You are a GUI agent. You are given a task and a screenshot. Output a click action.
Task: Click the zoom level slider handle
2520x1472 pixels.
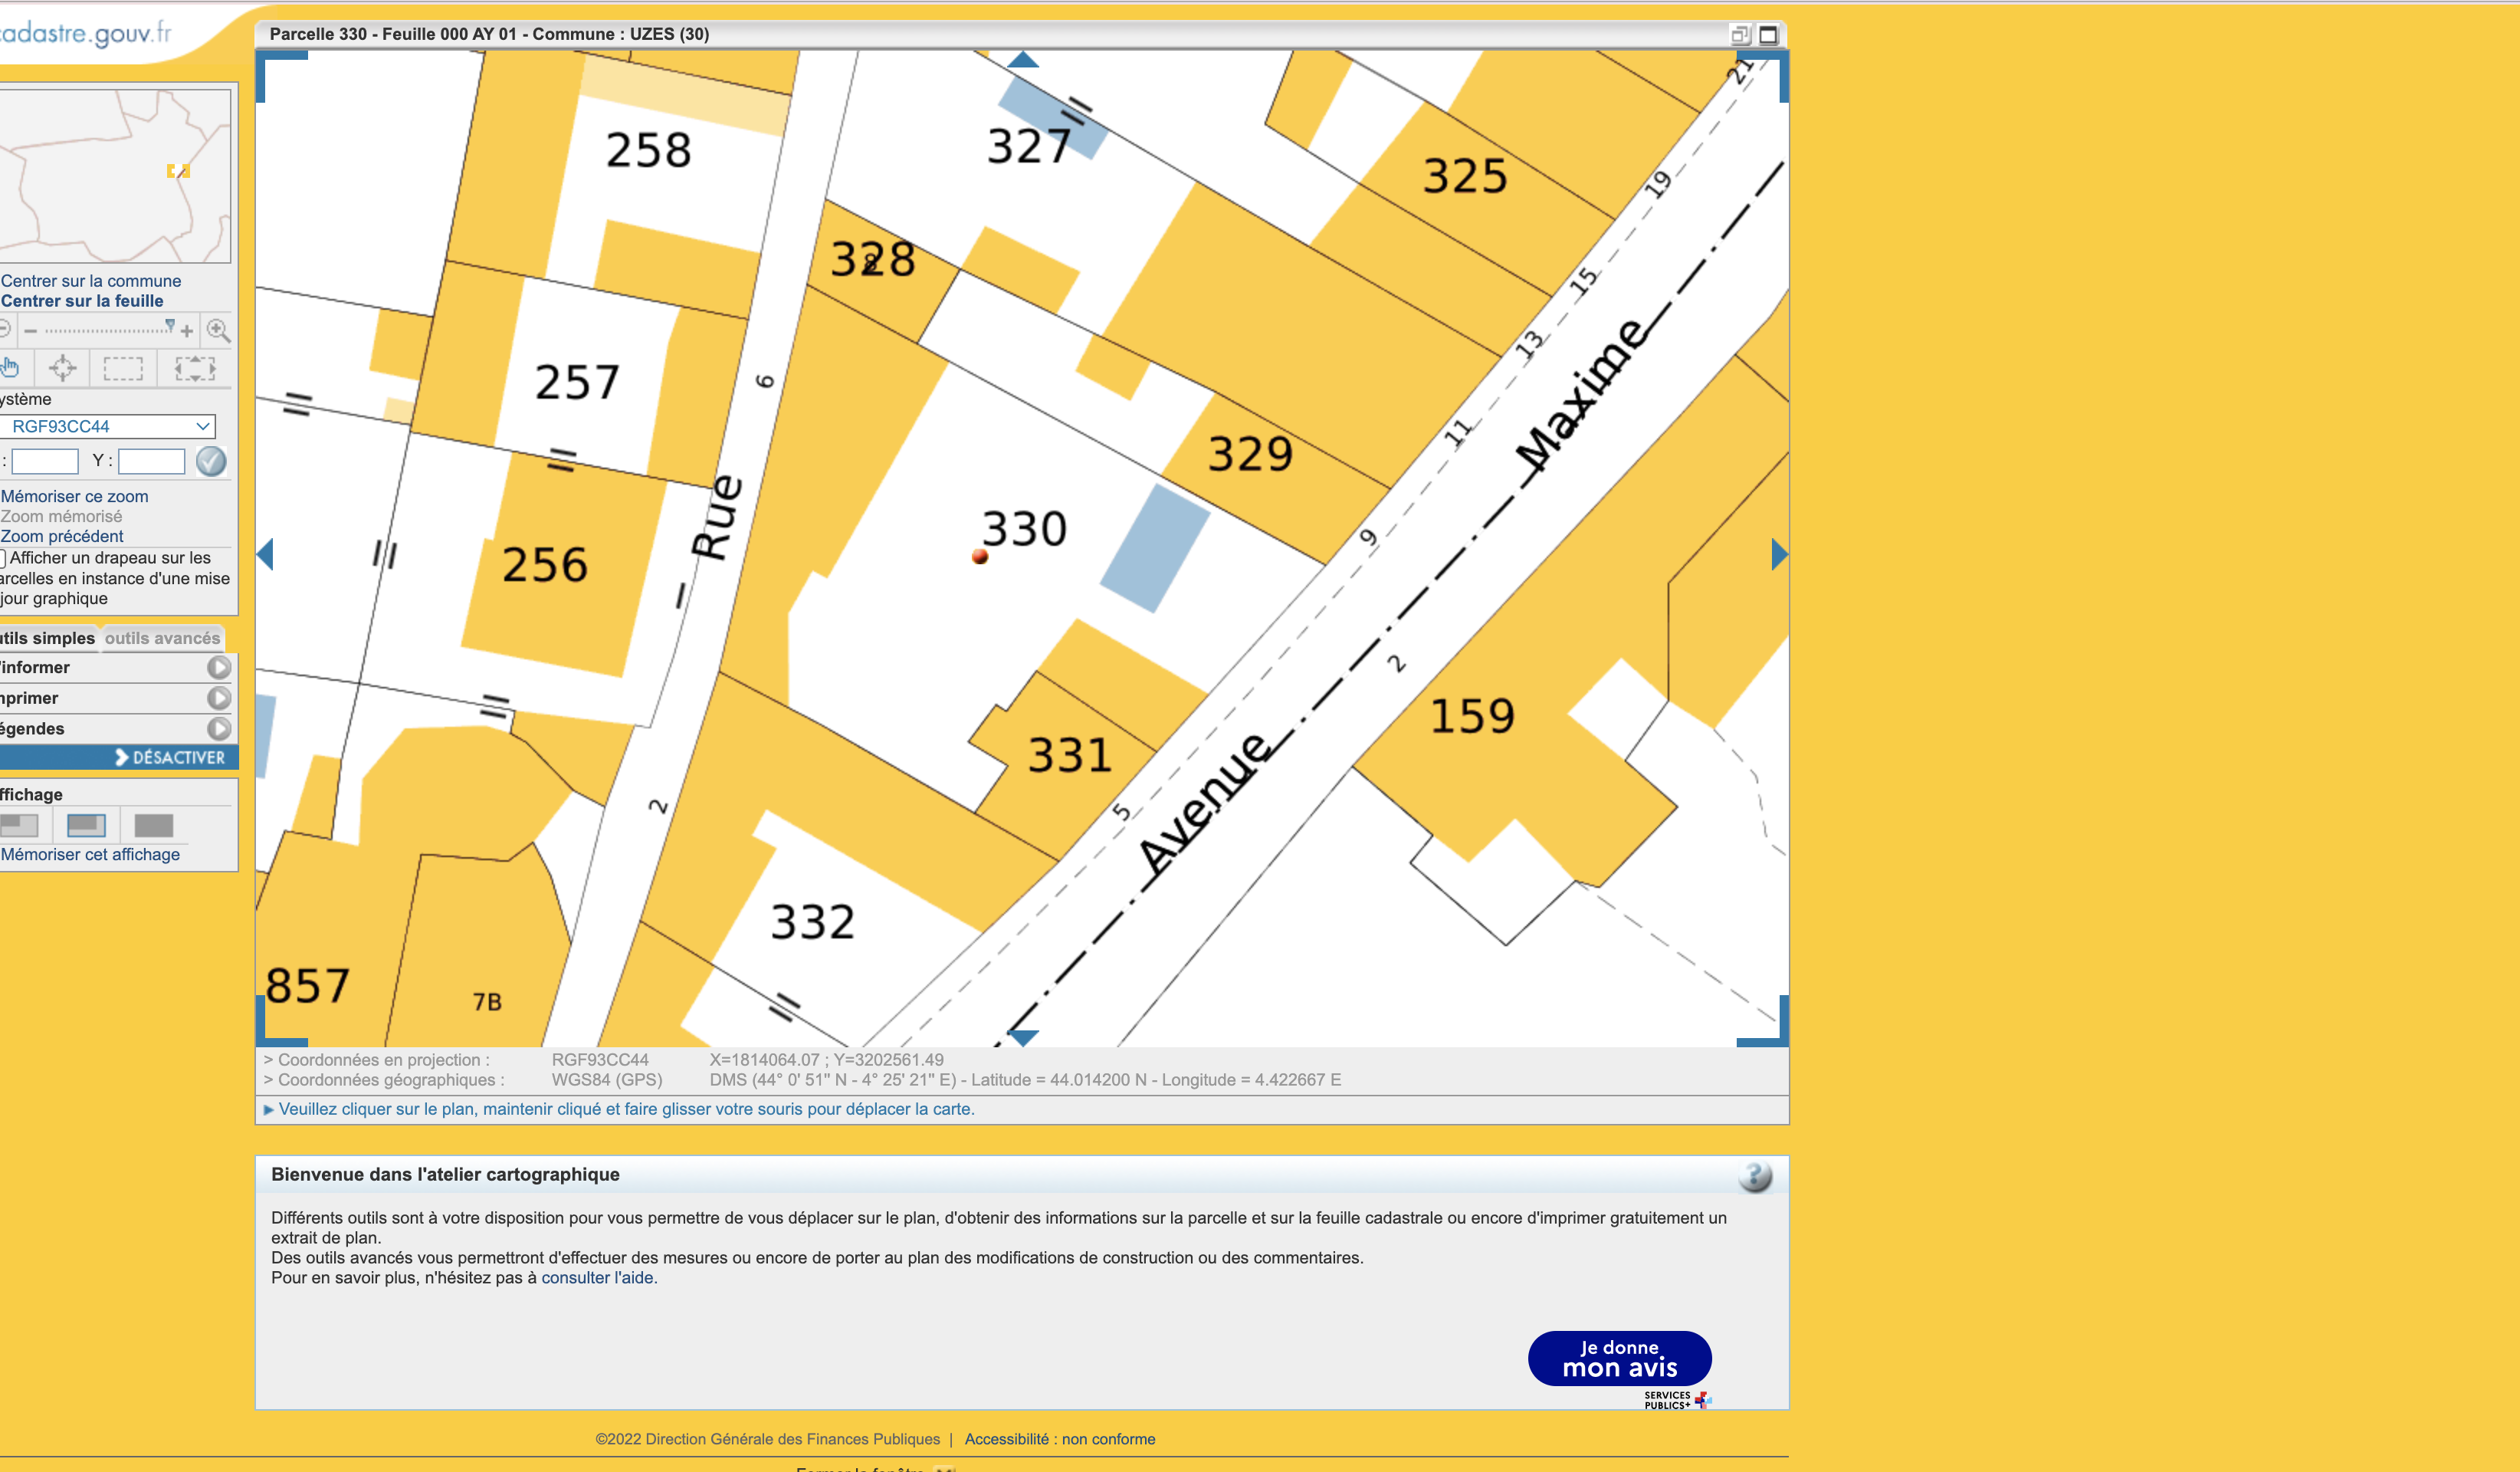170,326
